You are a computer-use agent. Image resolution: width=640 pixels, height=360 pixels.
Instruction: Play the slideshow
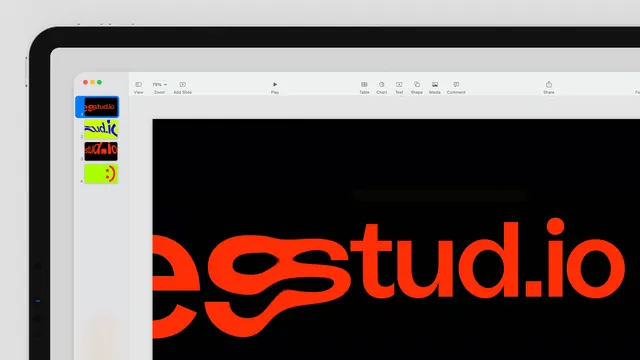pos(275,87)
